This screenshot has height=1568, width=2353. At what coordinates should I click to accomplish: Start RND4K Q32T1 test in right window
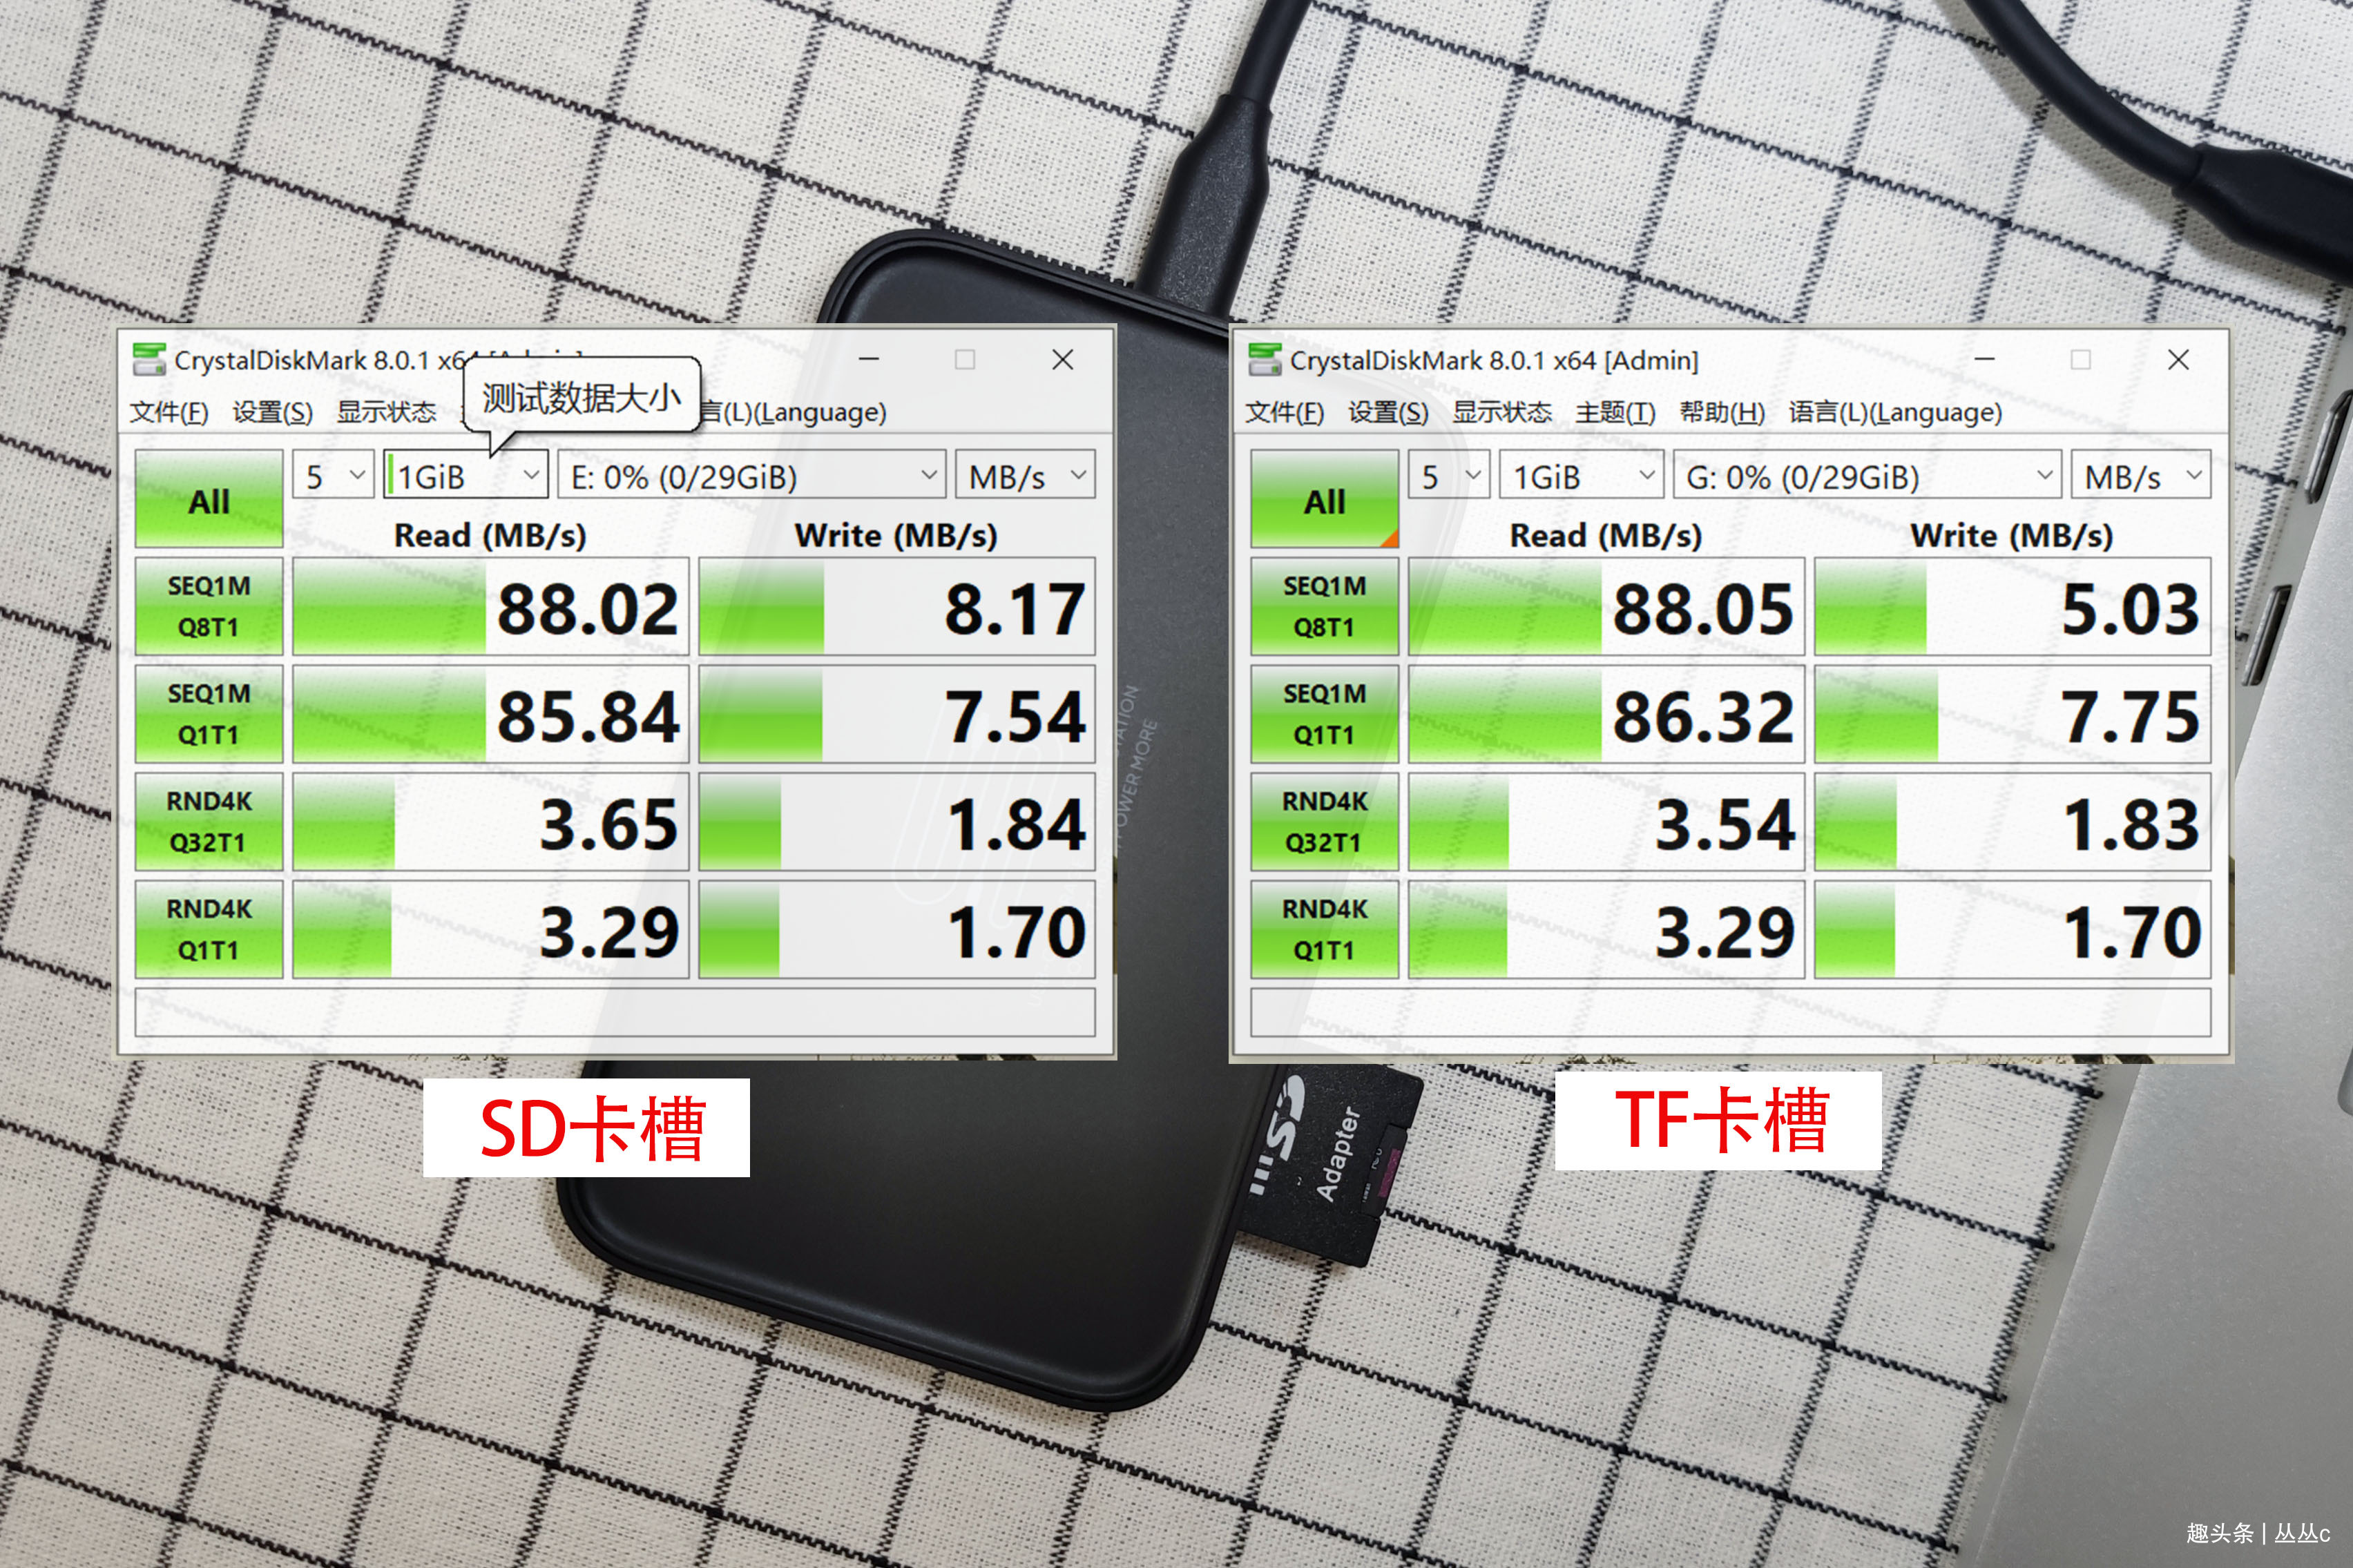coord(1325,822)
